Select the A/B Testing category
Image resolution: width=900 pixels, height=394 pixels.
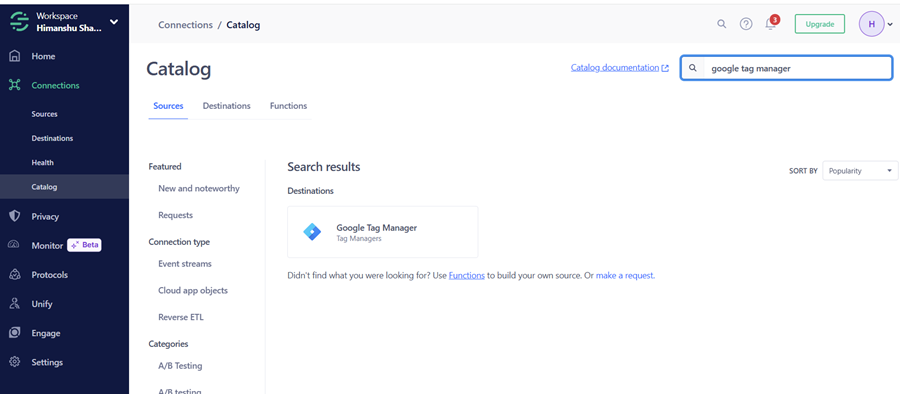tap(180, 366)
